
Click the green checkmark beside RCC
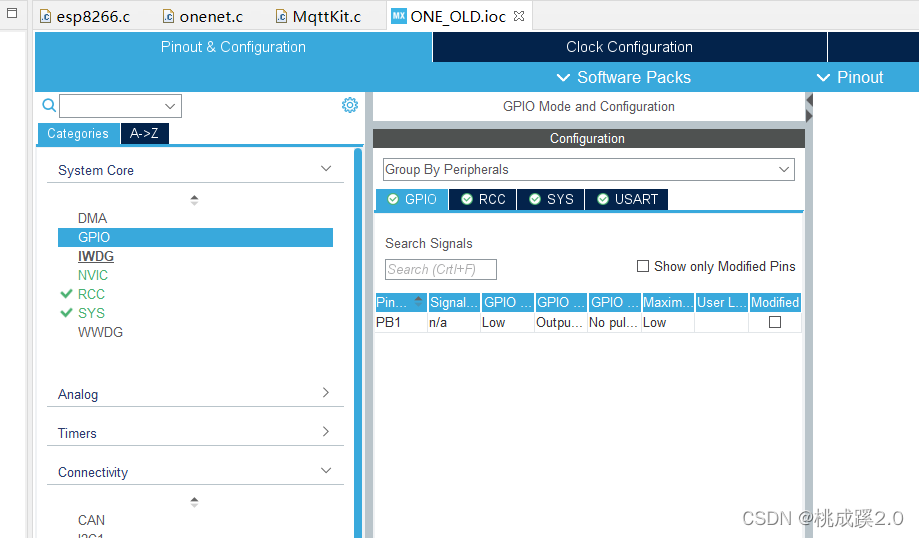point(66,294)
